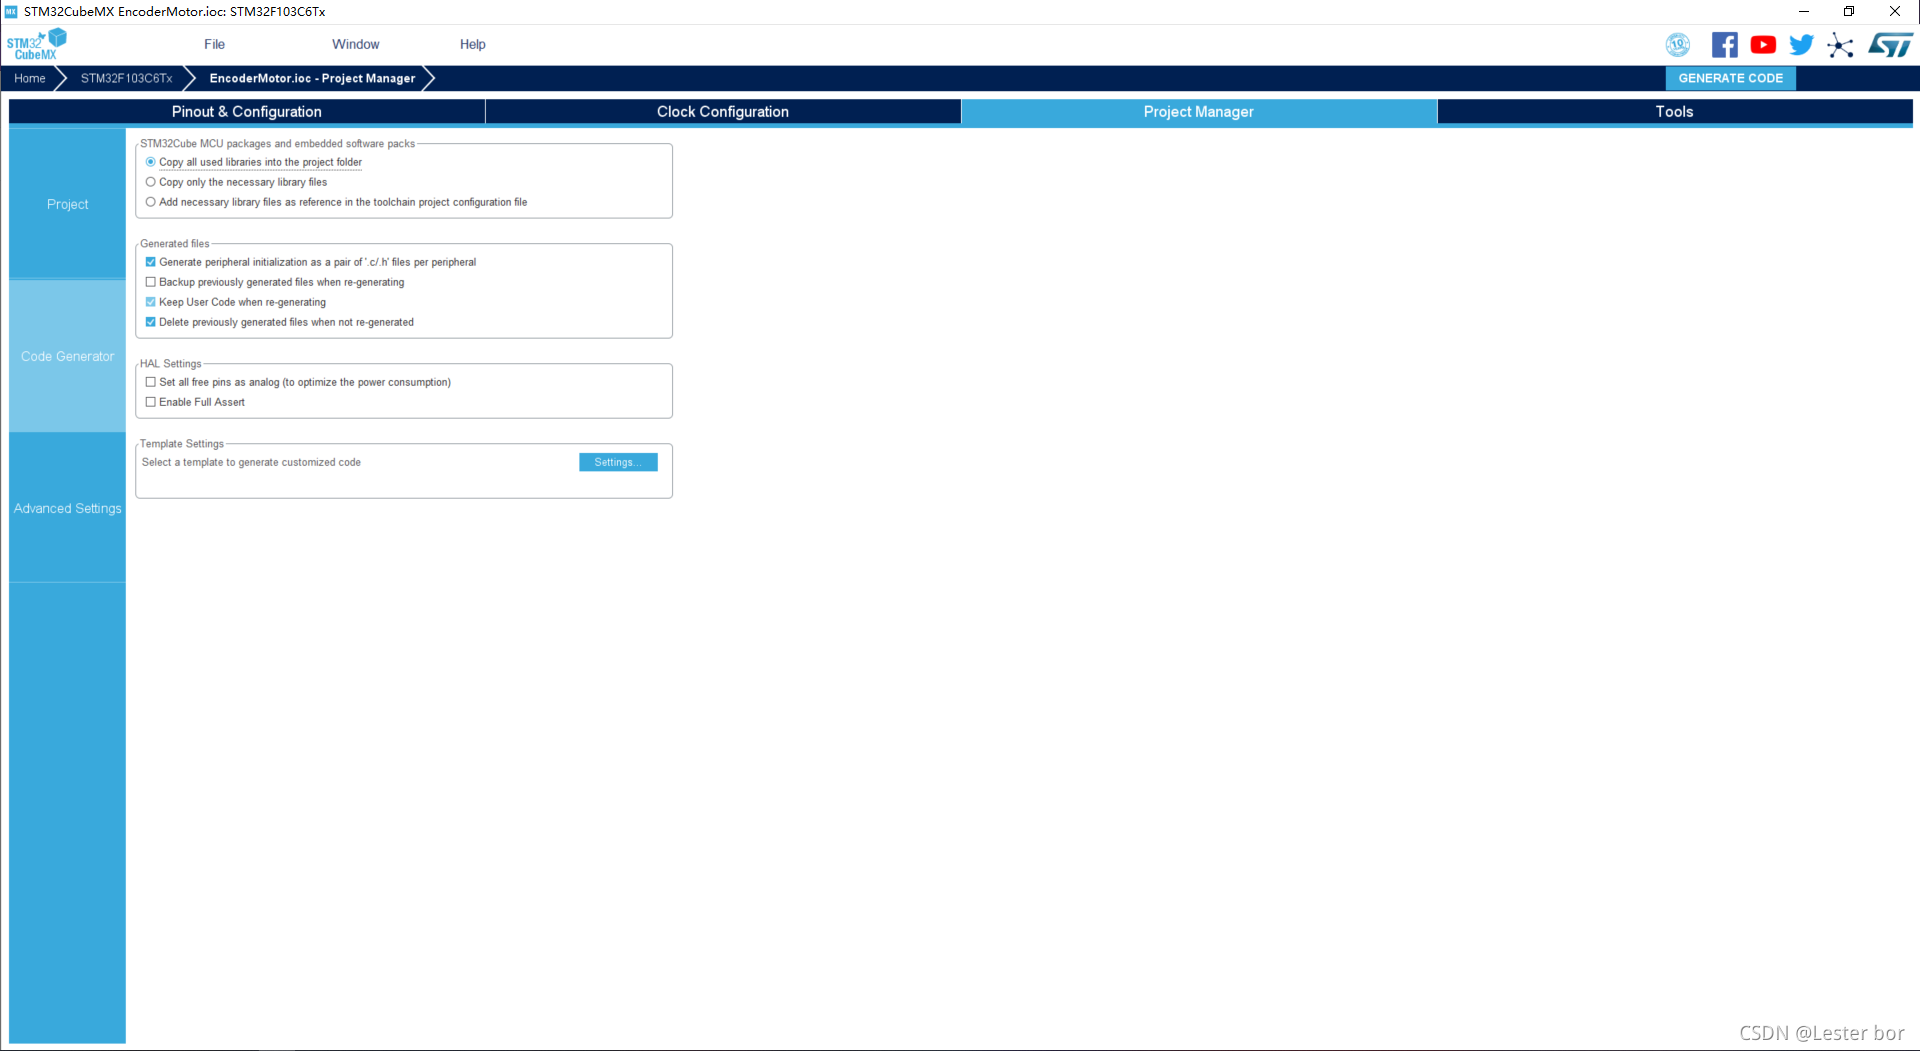This screenshot has width=1920, height=1051.
Task: Open the Facebook icon link
Action: tap(1724, 45)
